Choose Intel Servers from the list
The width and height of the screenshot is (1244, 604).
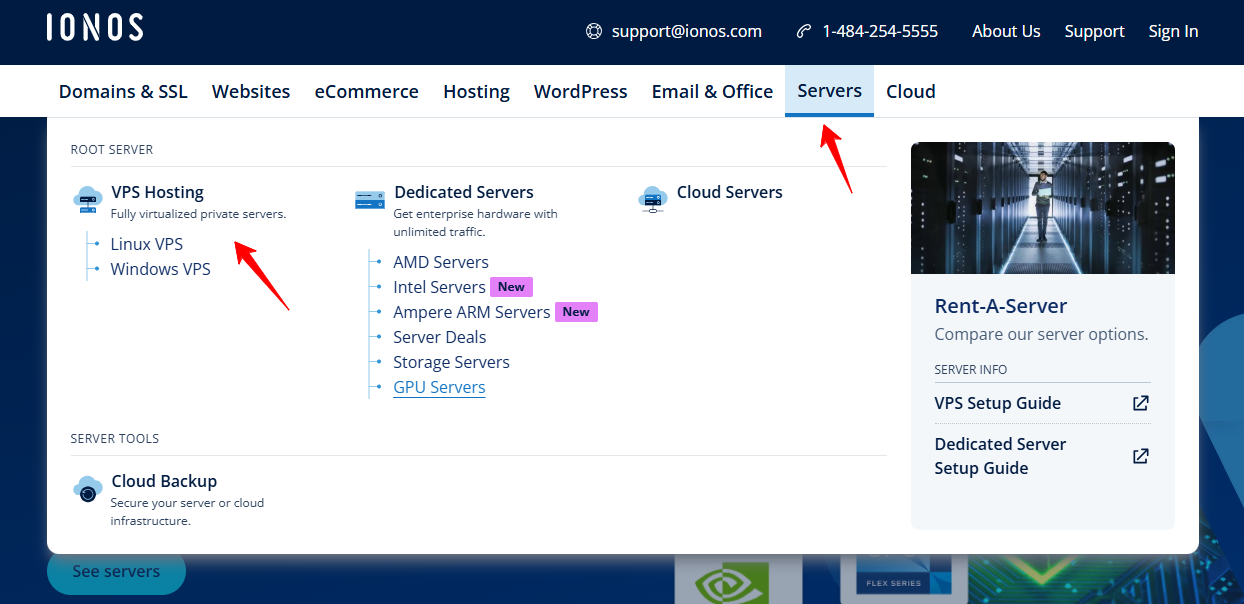pos(439,287)
